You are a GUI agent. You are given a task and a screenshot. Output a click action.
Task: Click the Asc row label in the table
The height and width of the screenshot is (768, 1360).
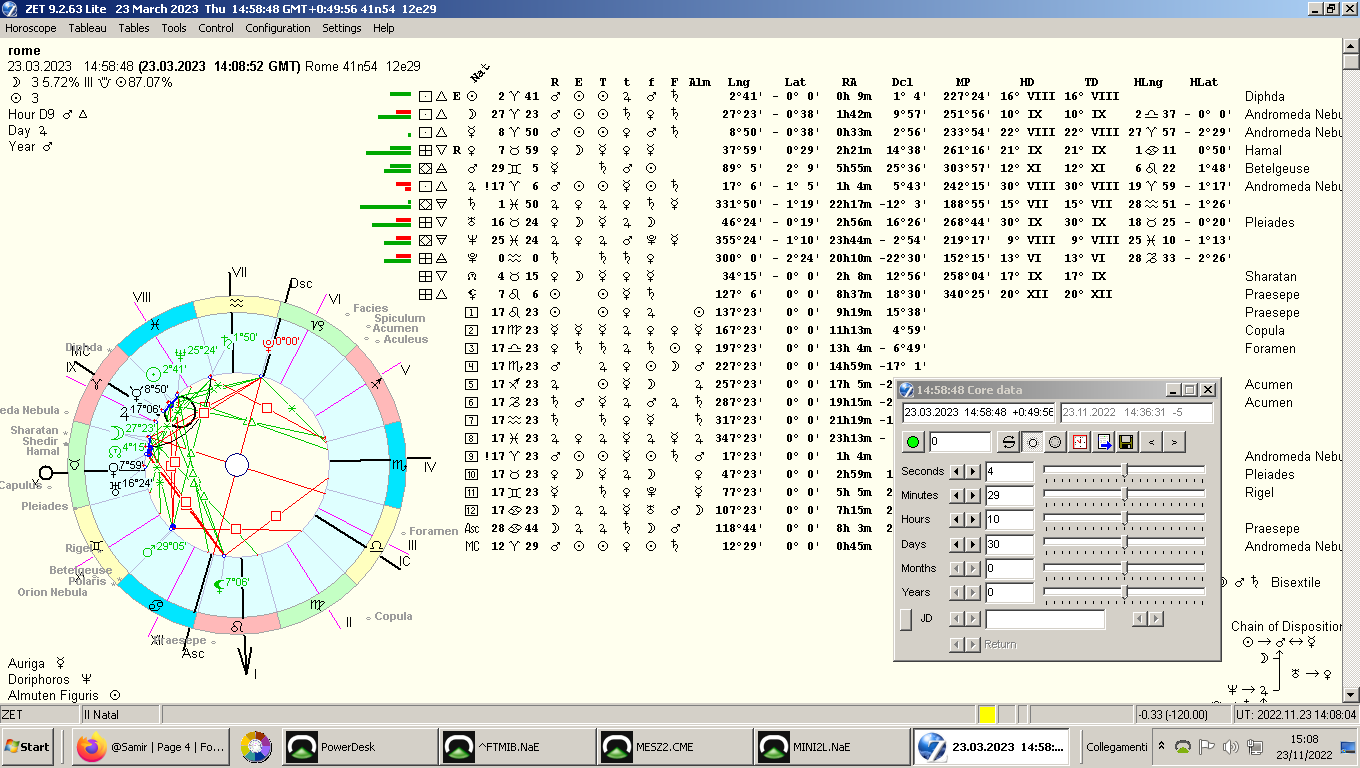[472, 528]
